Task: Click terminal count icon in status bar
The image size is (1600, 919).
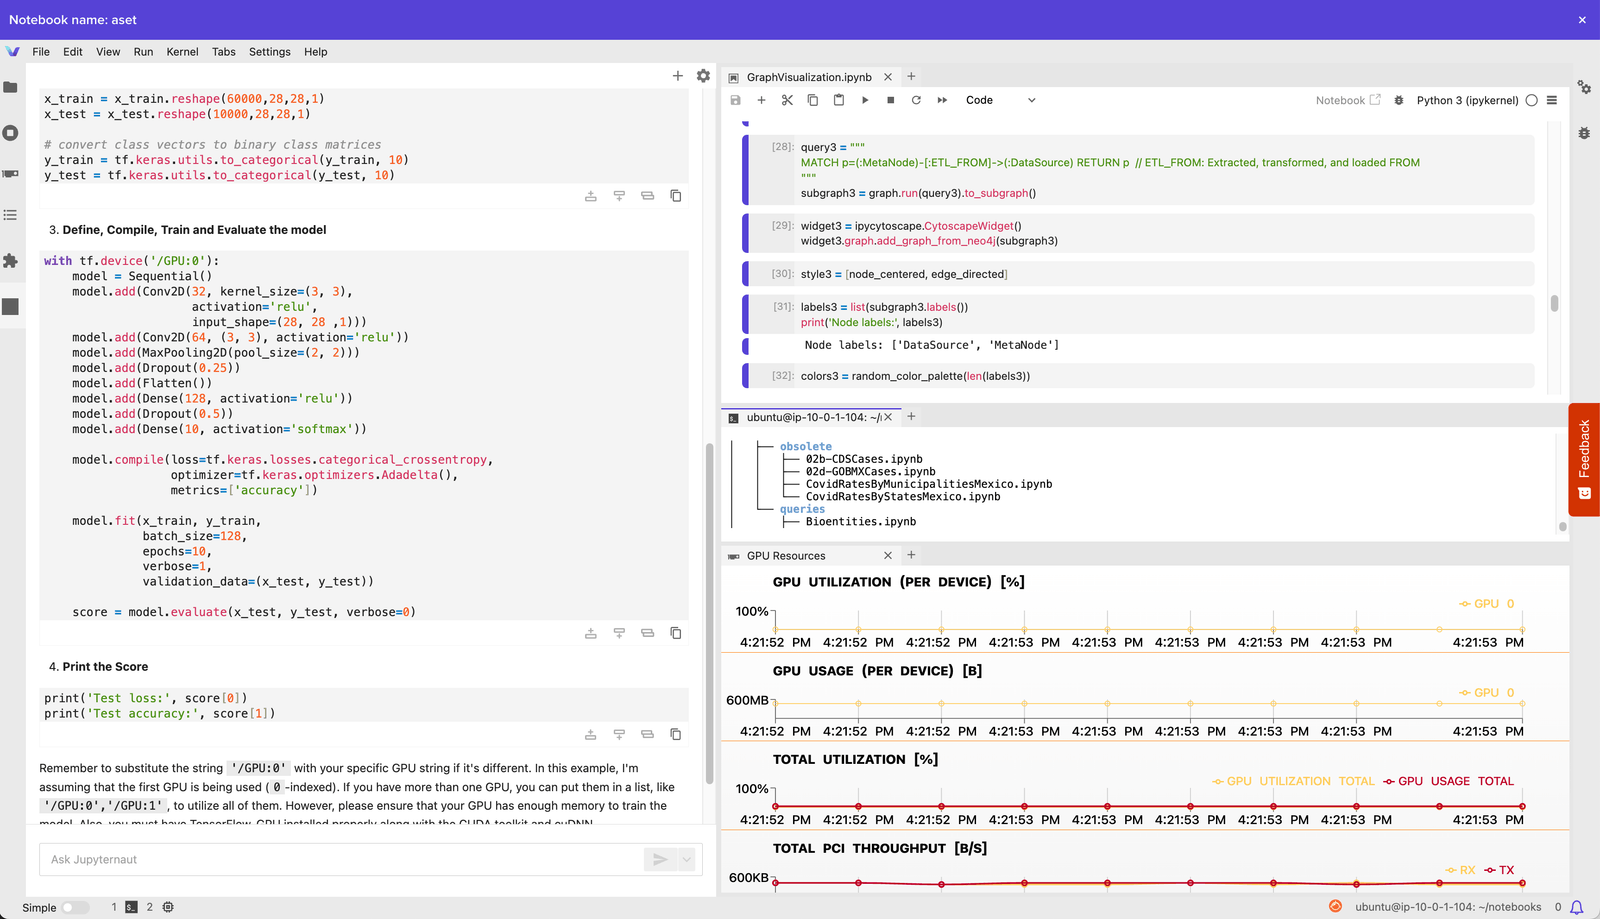Action: point(131,908)
